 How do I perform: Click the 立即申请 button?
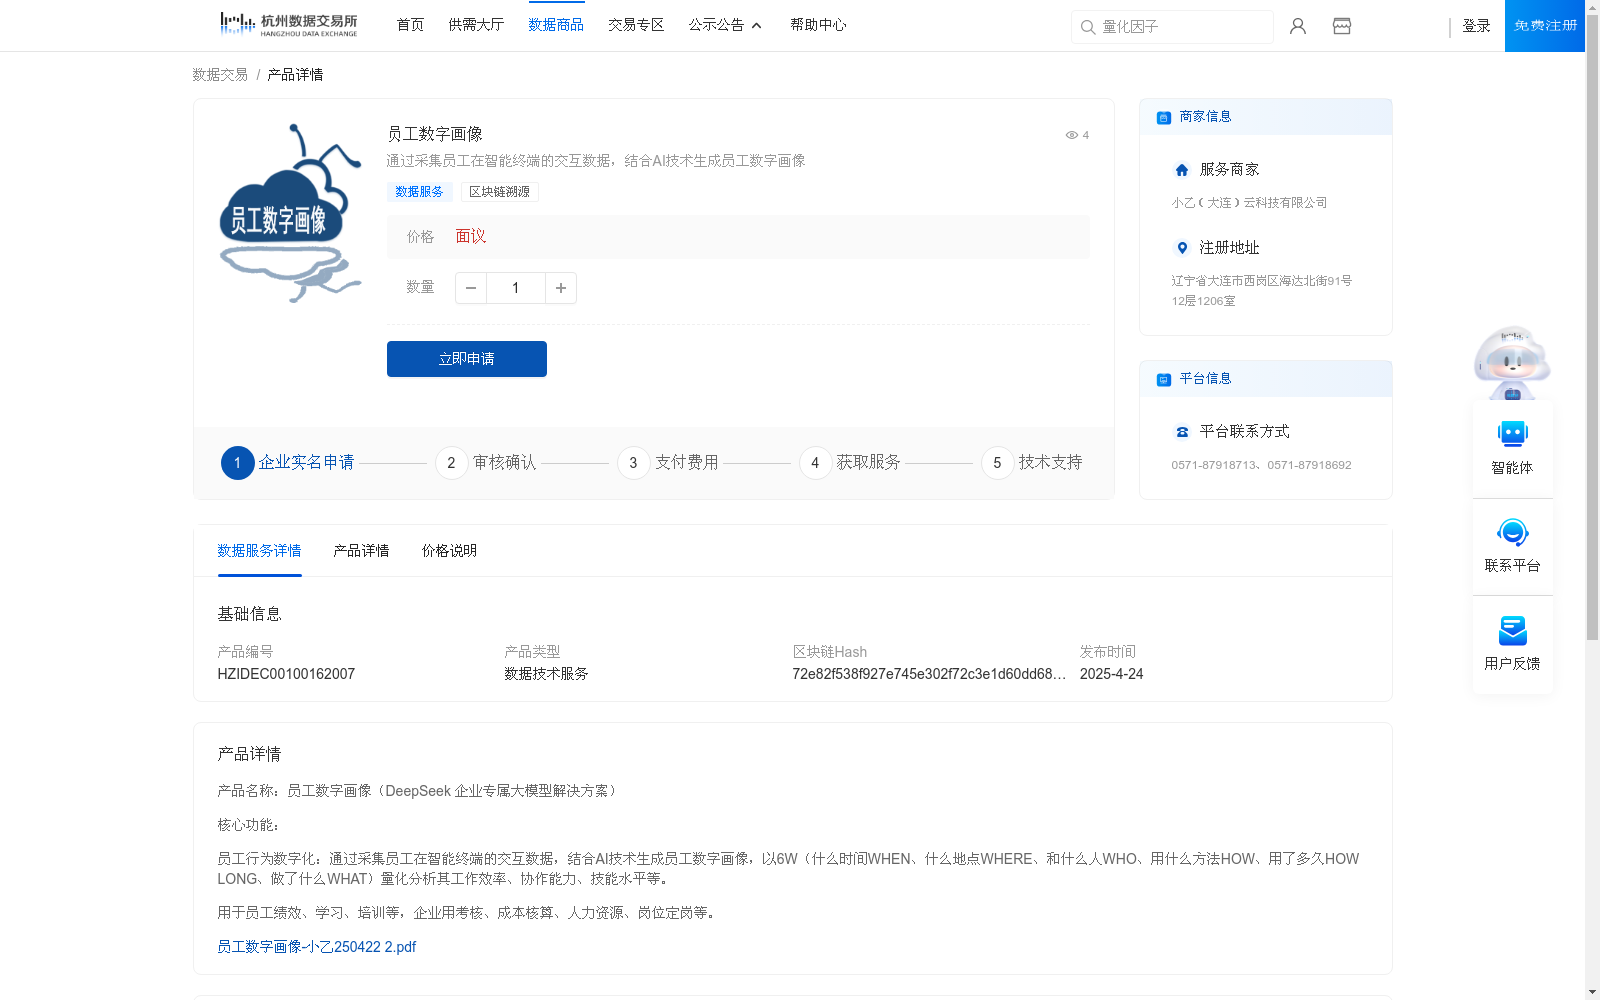coord(467,359)
